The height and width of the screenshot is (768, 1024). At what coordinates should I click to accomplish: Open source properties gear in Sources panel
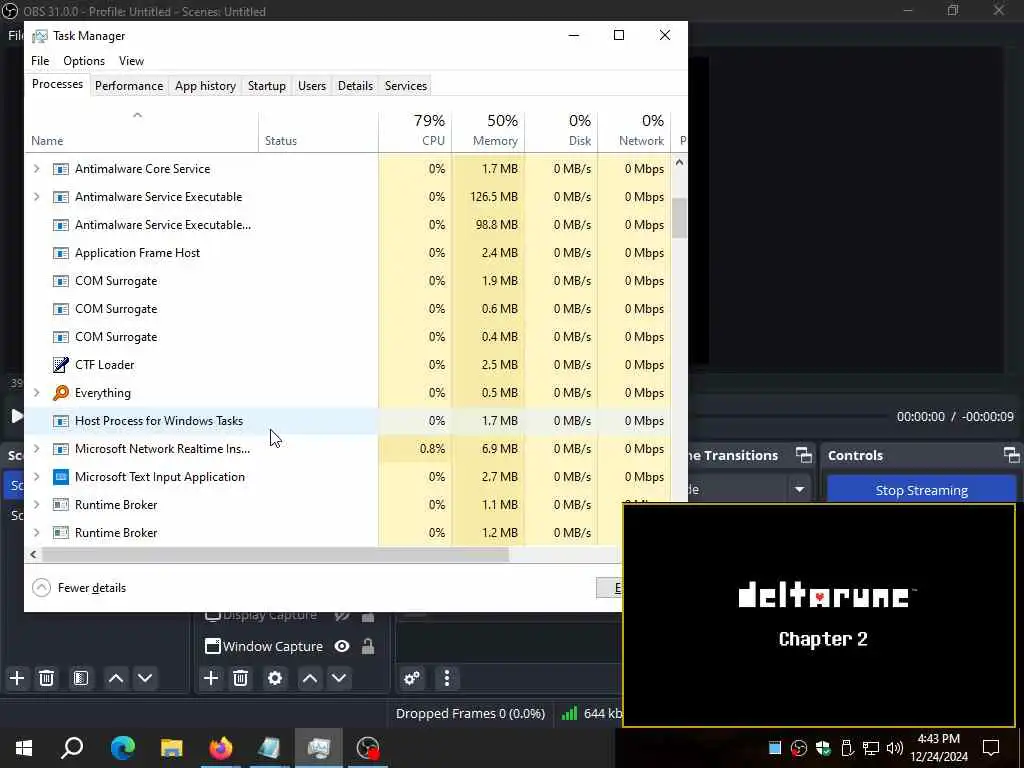[275, 679]
